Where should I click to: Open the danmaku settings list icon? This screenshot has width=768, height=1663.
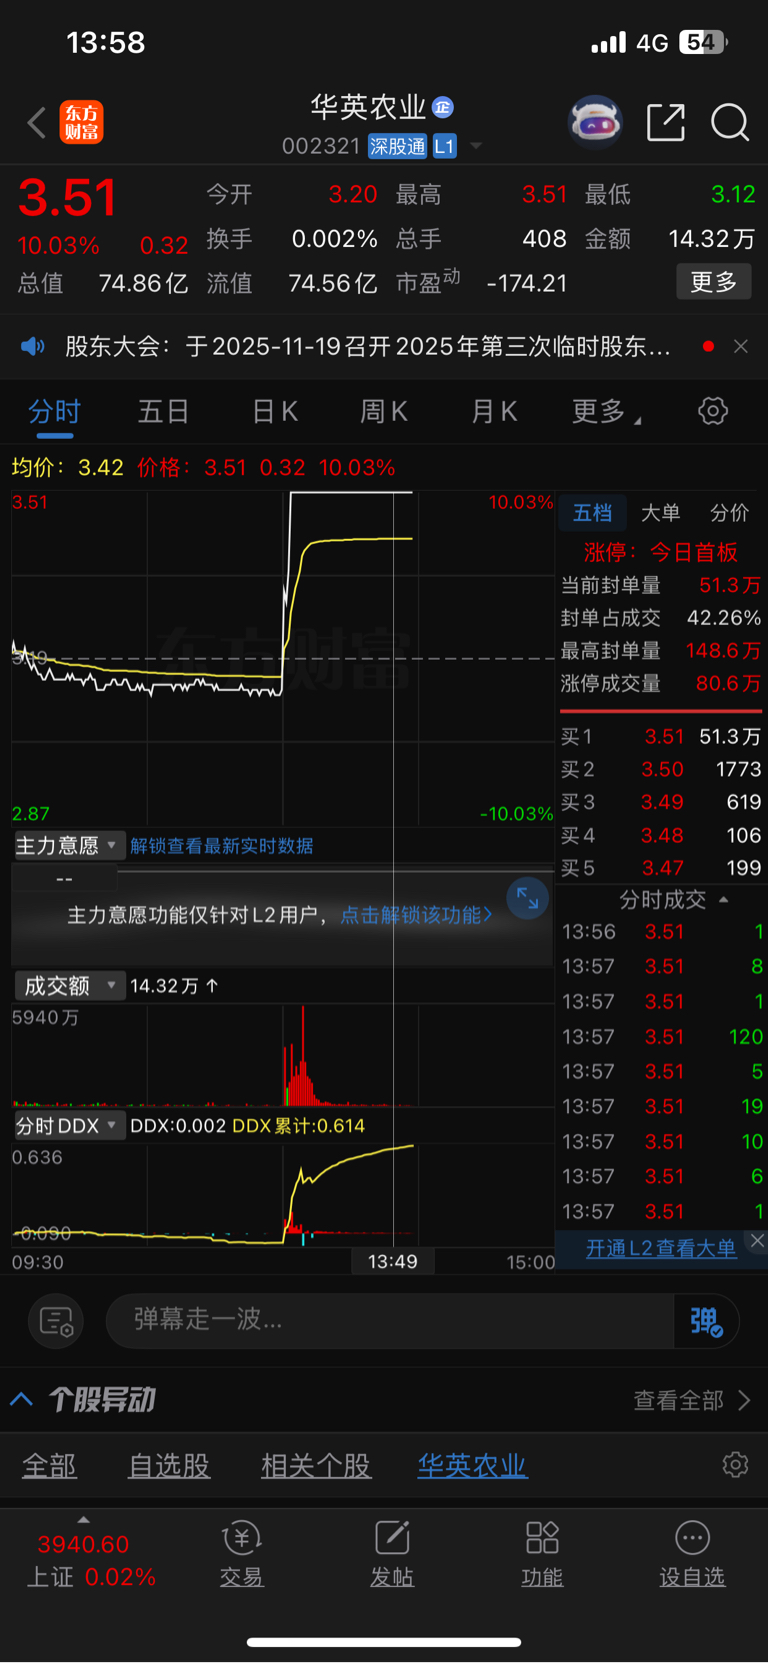pos(56,1321)
